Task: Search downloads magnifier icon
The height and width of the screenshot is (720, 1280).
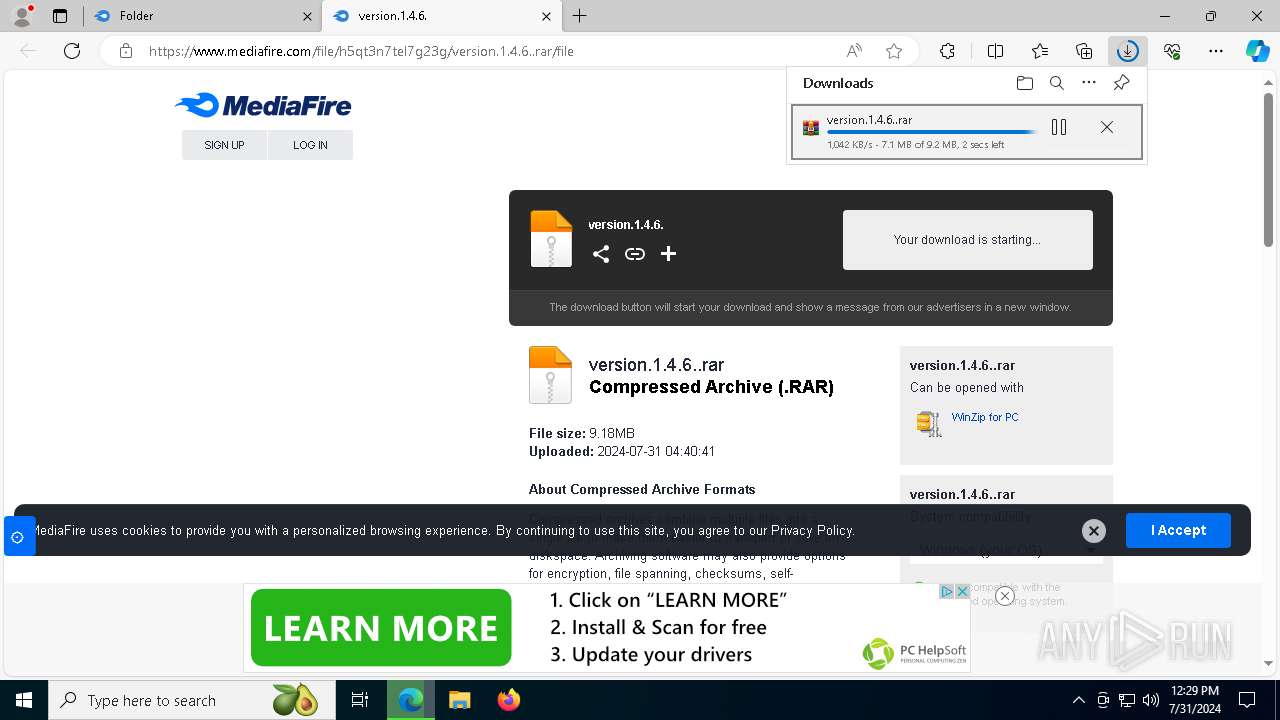Action: point(1057,83)
